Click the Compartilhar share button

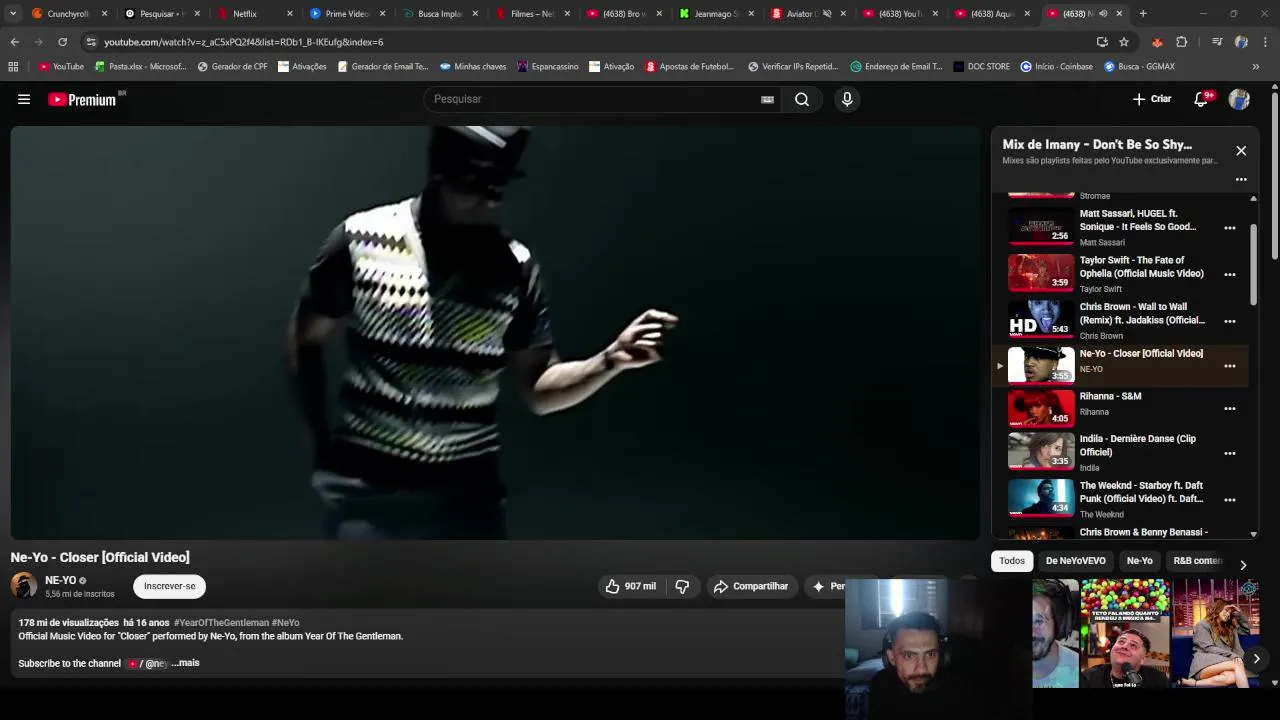pyautogui.click(x=751, y=586)
